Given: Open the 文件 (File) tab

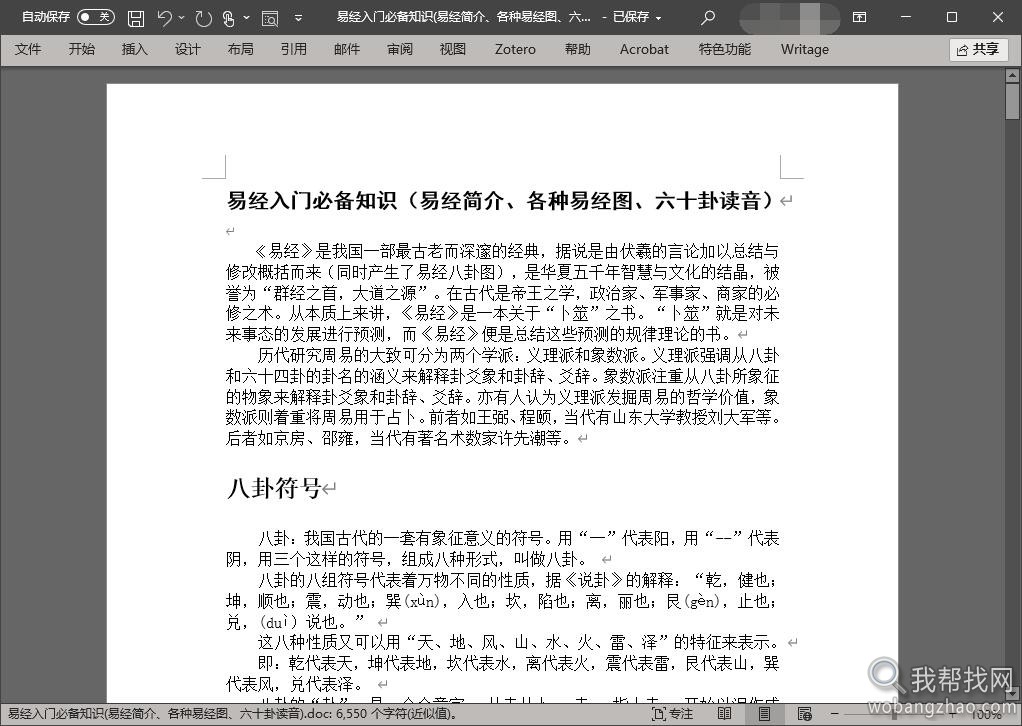Looking at the screenshot, I should pos(28,50).
